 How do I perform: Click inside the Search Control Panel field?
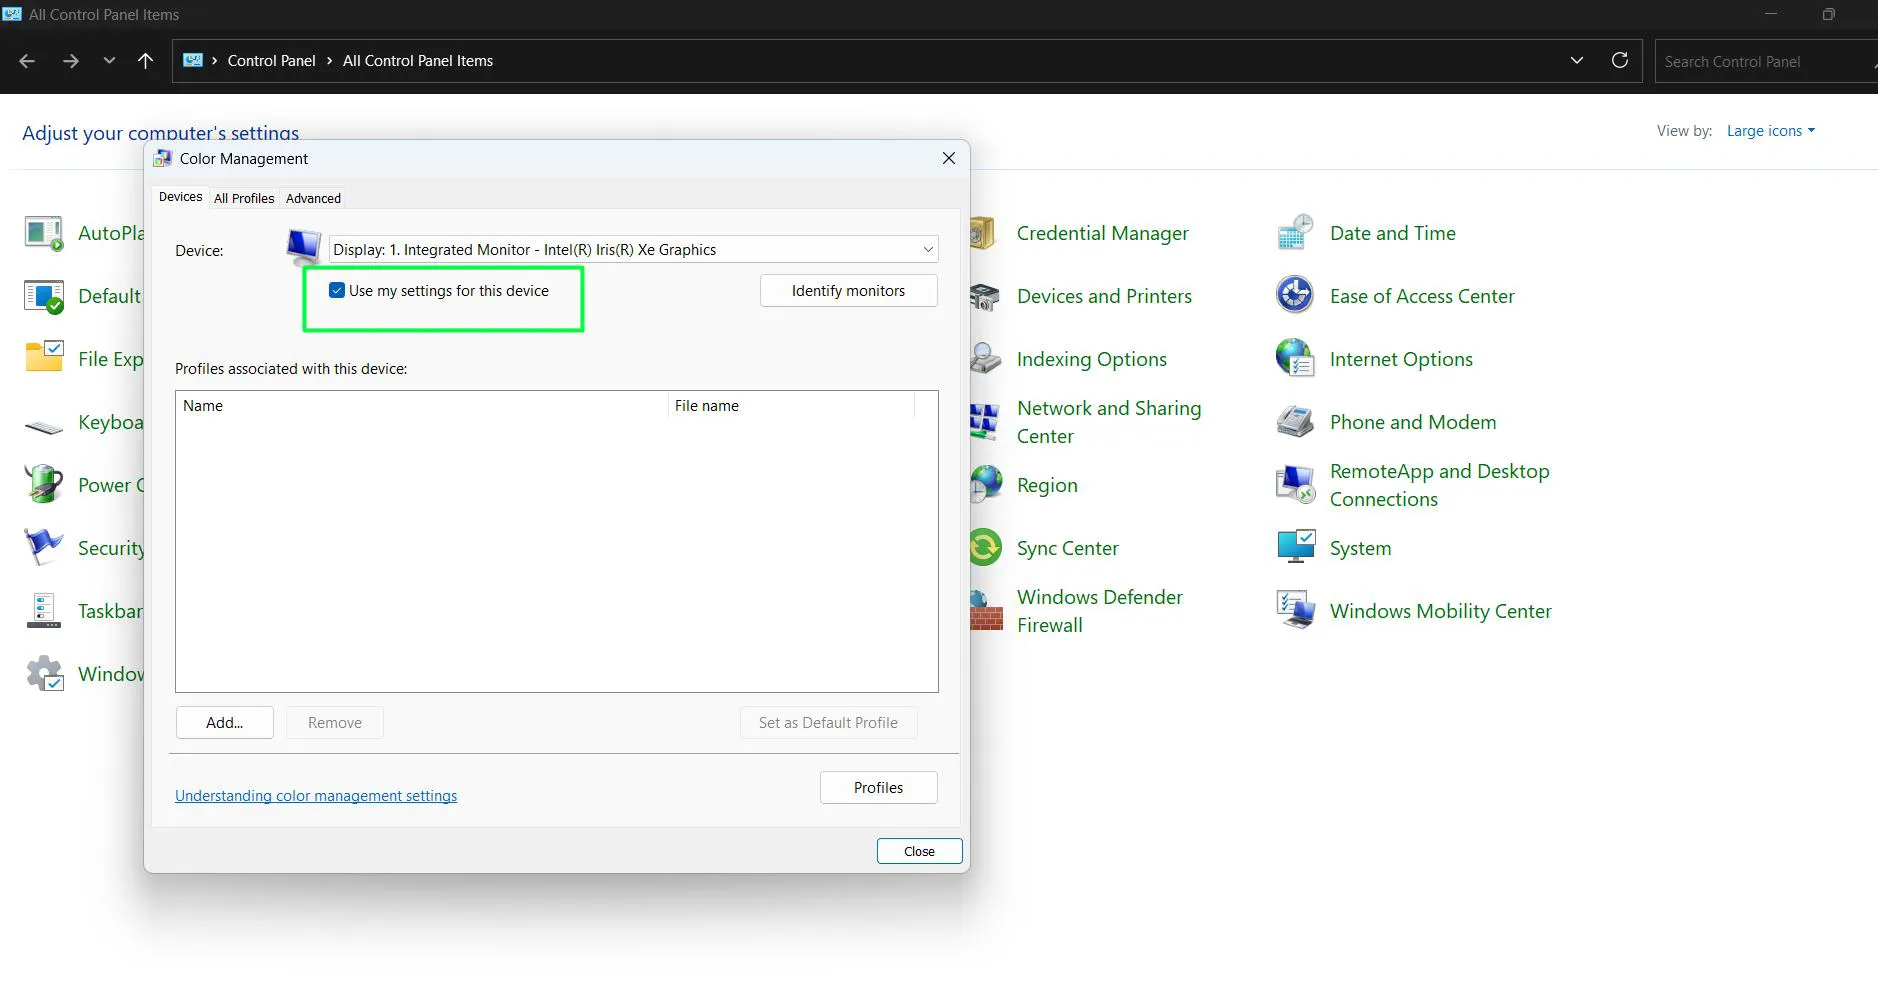(x=1760, y=61)
